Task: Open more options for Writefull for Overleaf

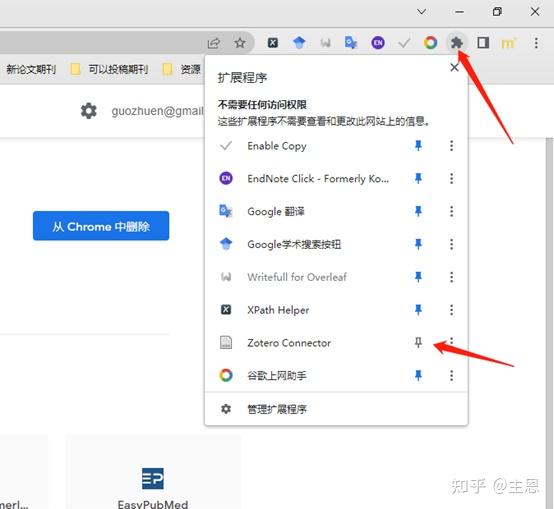Action: 451,277
